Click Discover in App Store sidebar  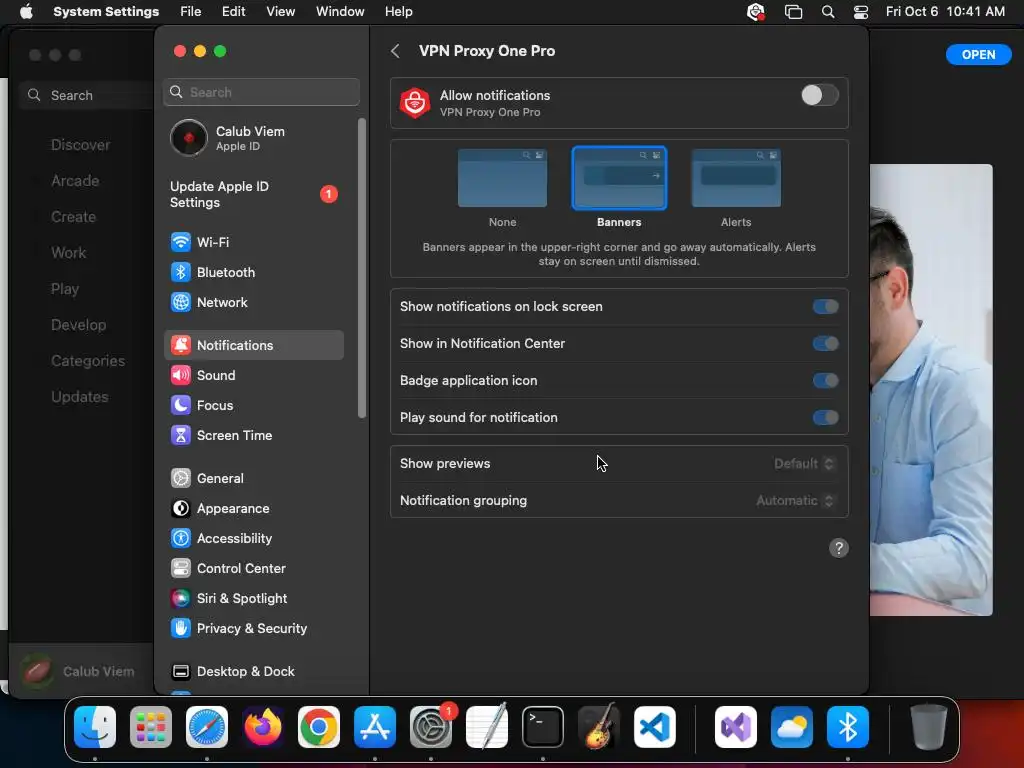pos(80,145)
